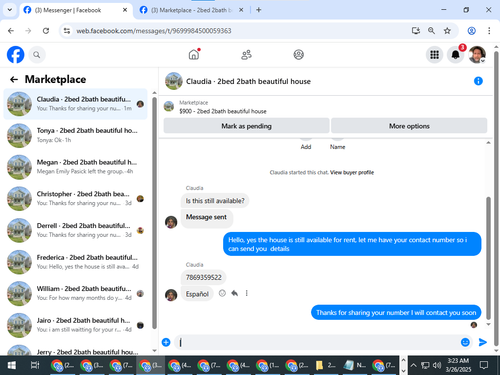Reload the page

coord(46,31)
